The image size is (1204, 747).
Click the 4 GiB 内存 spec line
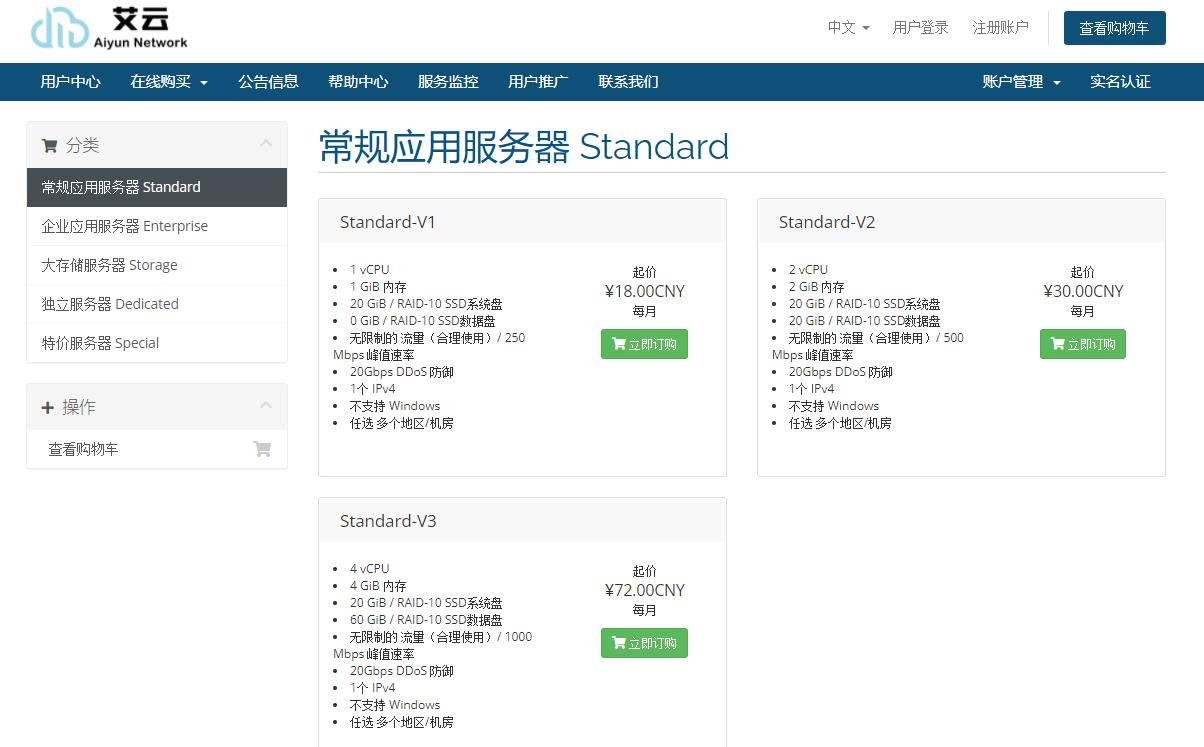378,586
